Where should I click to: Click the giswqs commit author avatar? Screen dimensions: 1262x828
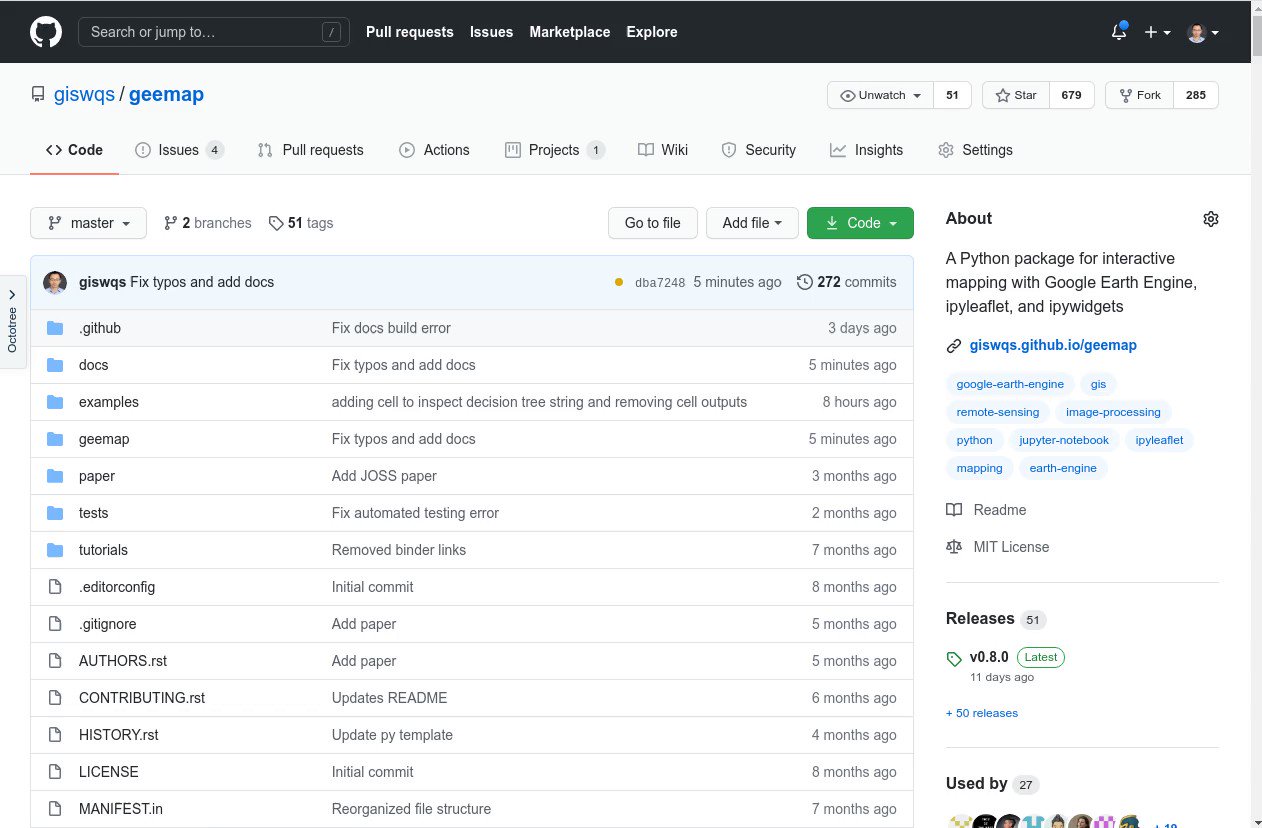coord(55,282)
